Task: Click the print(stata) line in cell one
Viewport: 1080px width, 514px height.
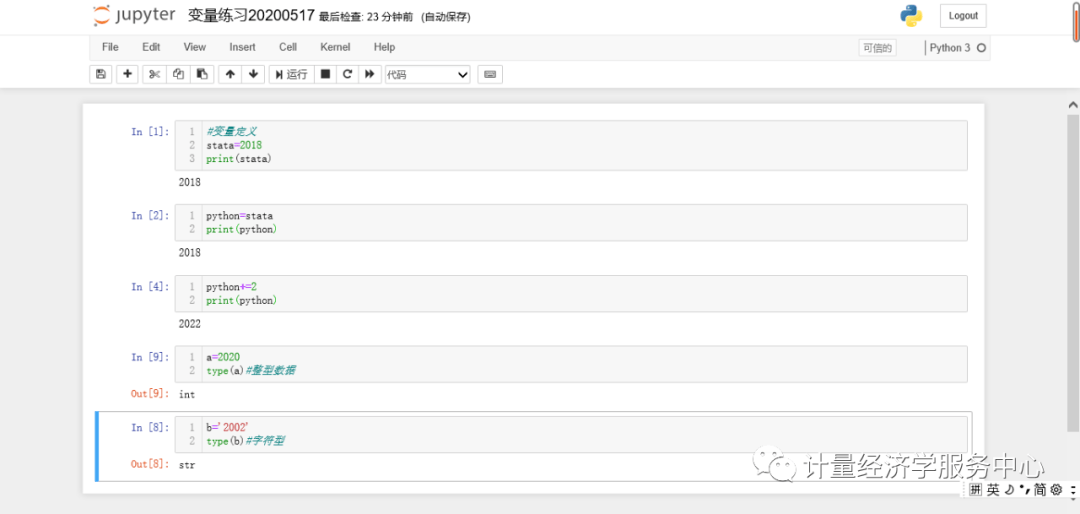Action: click(239, 159)
